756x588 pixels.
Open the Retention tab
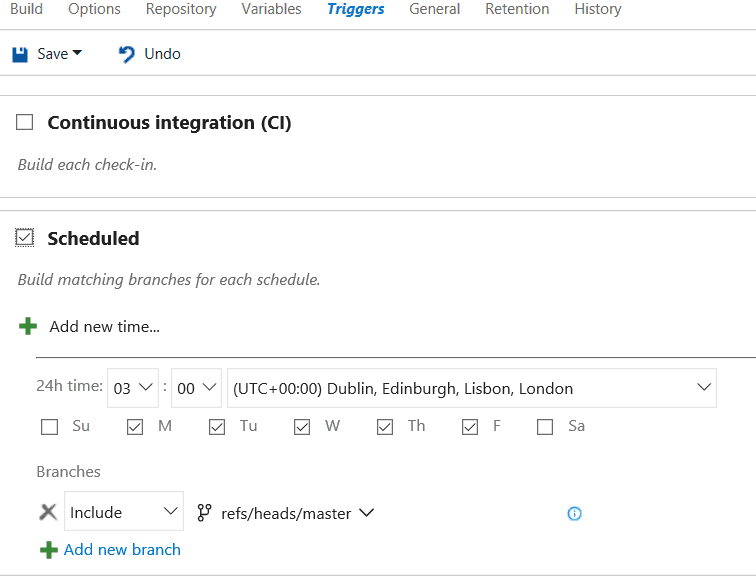[517, 9]
